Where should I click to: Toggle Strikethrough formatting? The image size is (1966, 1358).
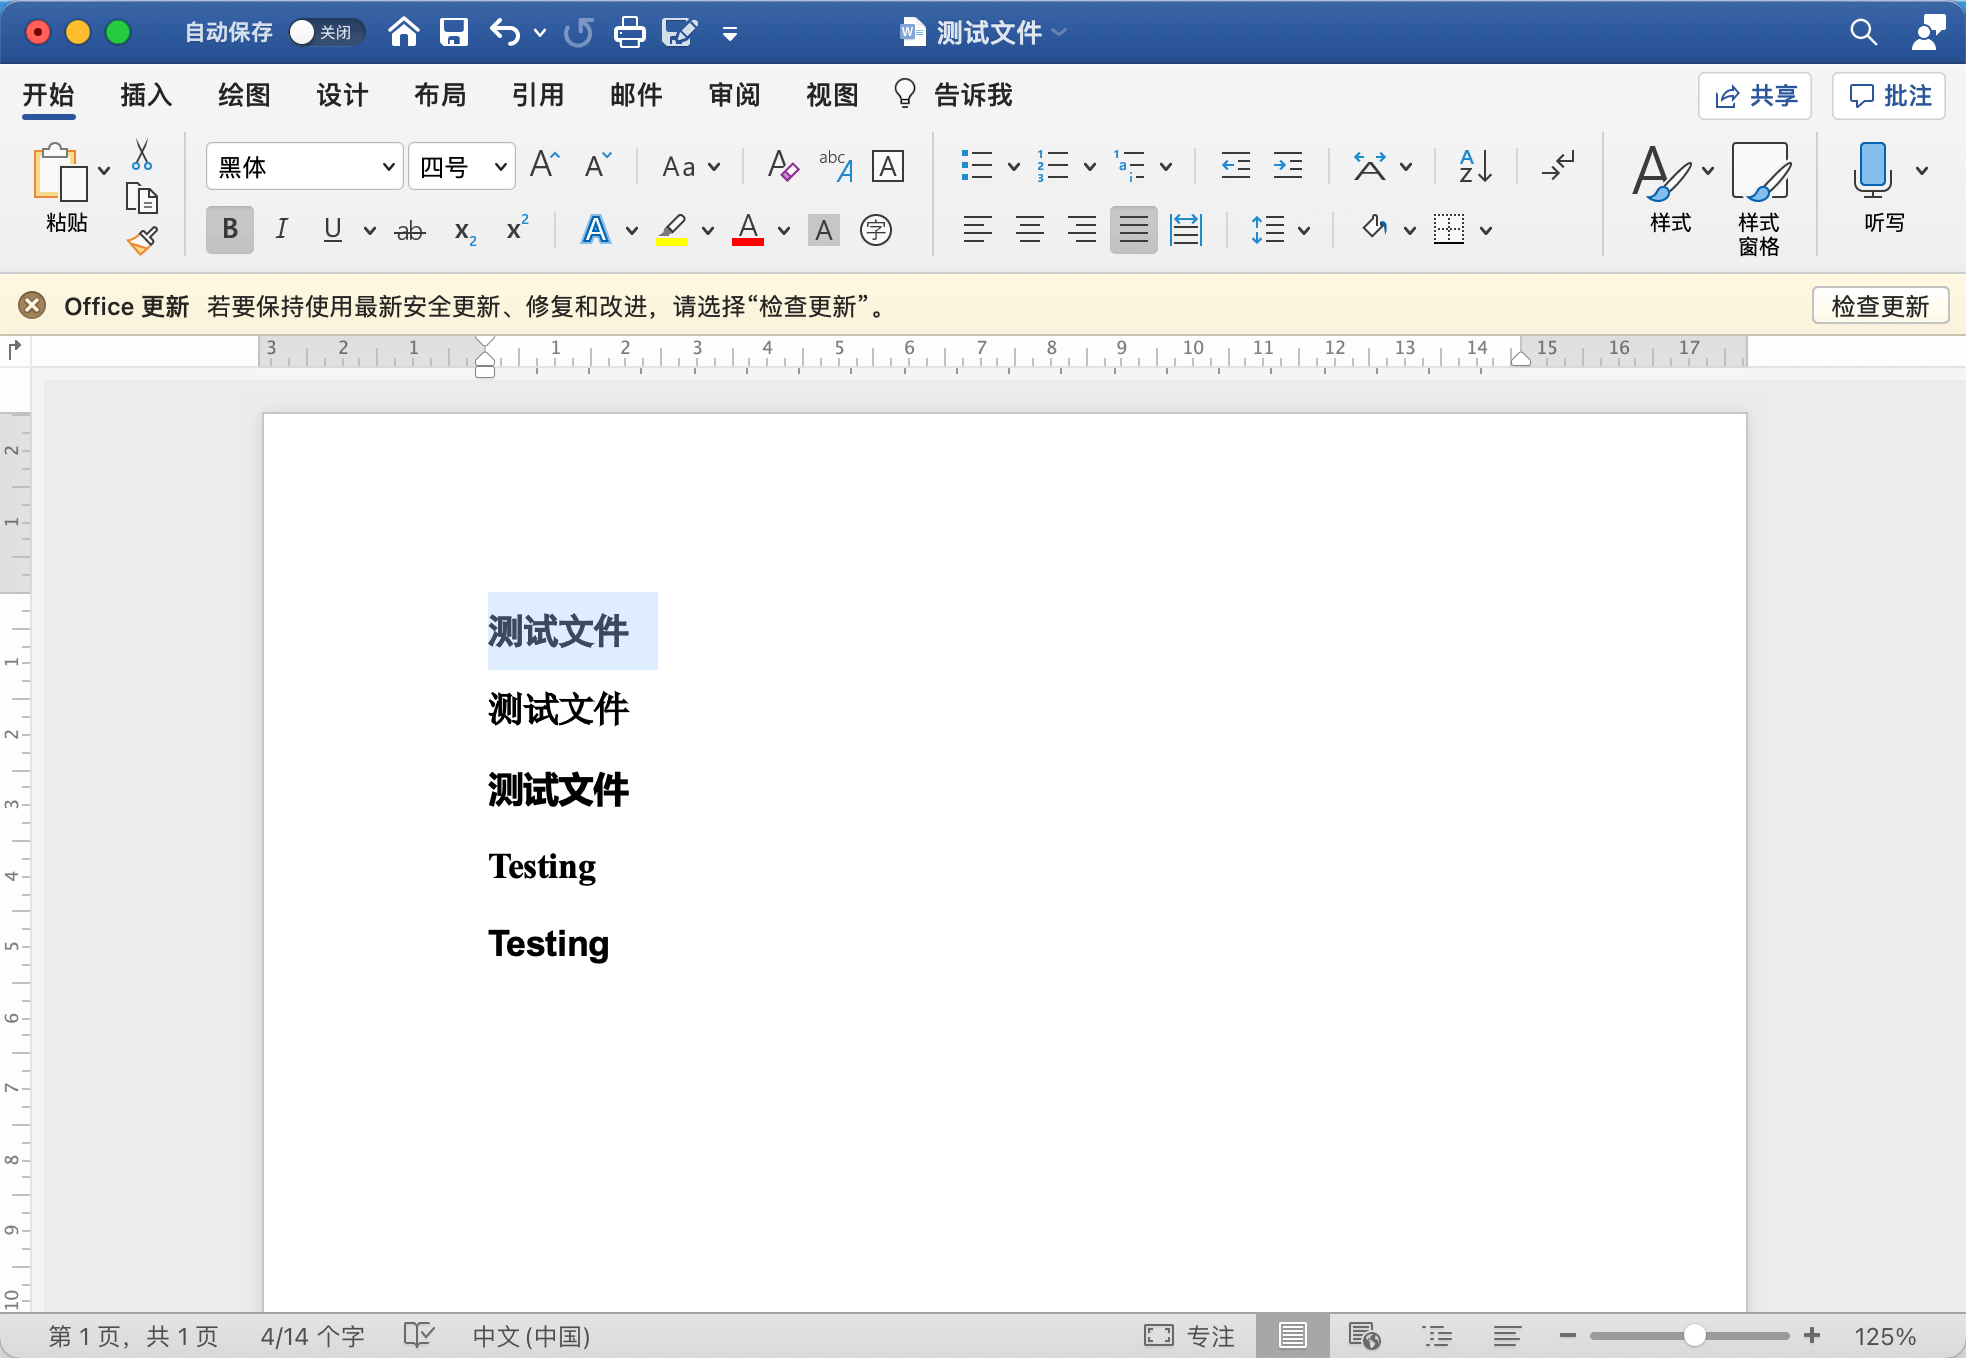point(410,231)
